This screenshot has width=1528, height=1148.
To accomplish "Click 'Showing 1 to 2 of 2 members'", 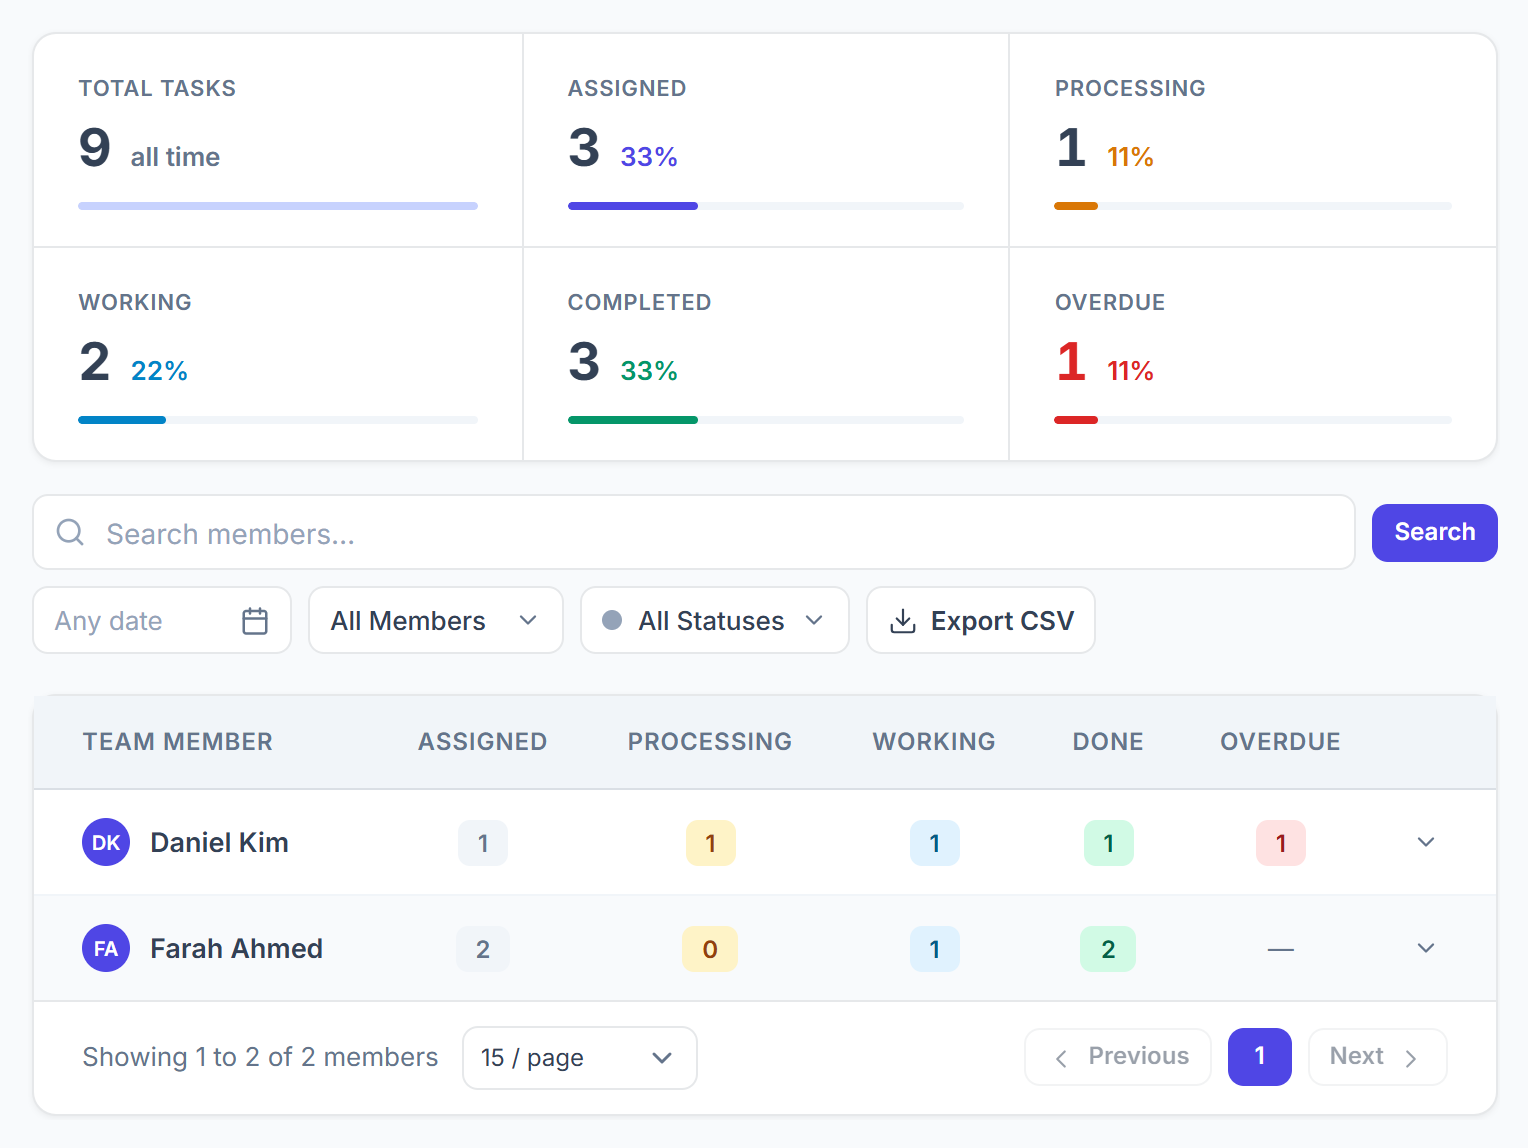I will pyautogui.click(x=260, y=1057).
